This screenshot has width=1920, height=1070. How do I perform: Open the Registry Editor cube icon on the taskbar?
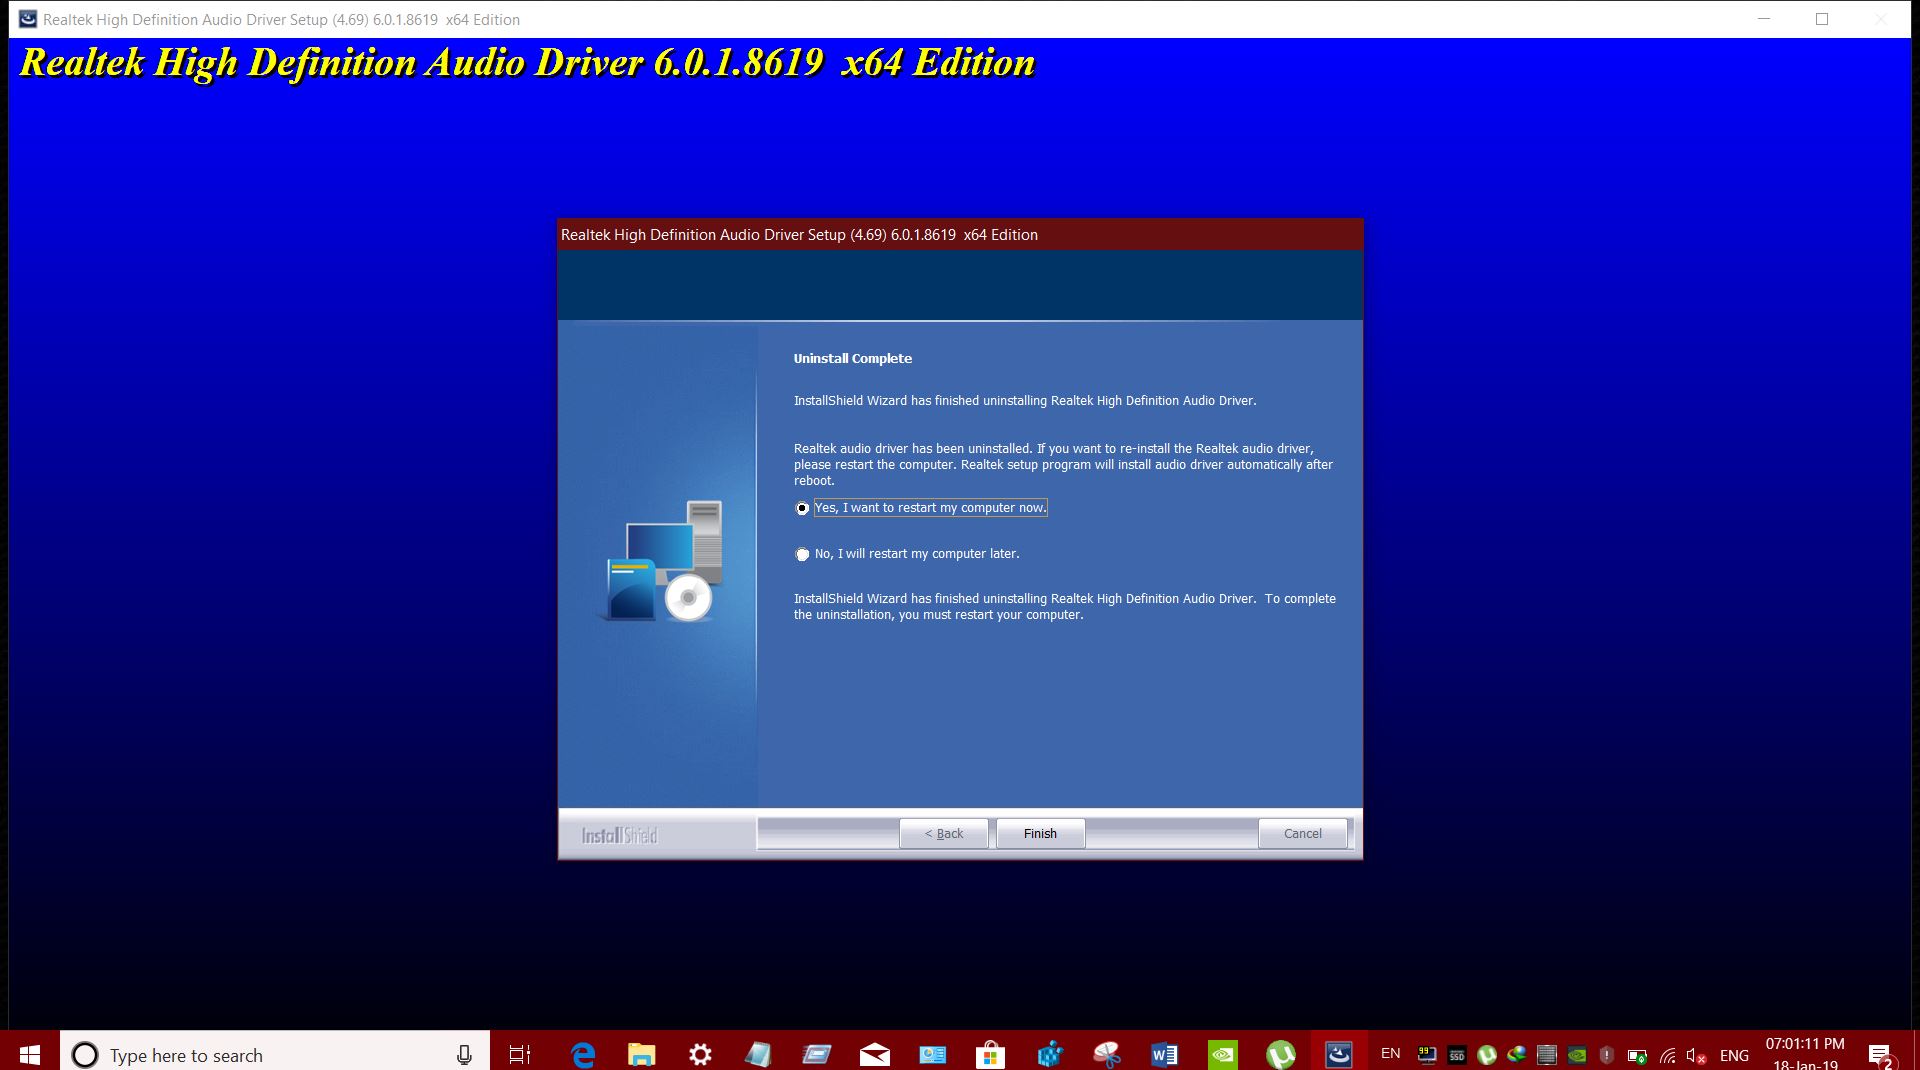tap(1049, 1054)
